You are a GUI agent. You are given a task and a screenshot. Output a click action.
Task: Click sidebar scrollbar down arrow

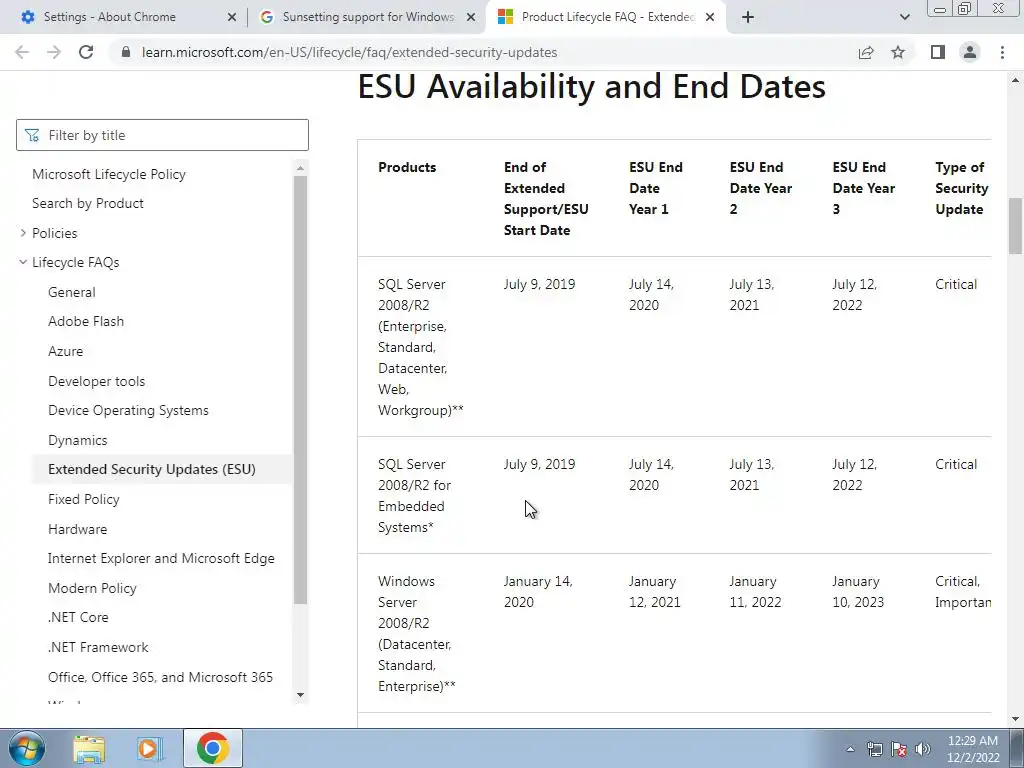(300, 695)
